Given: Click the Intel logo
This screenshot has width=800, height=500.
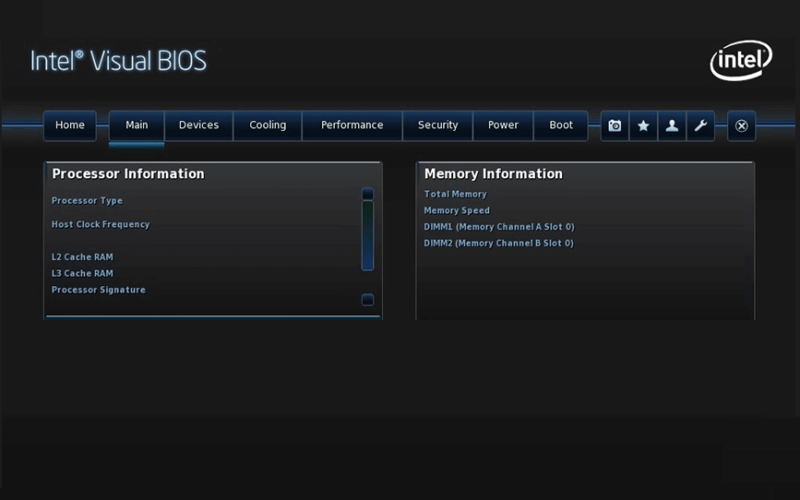Looking at the screenshot, I should [x=741, y=60].
